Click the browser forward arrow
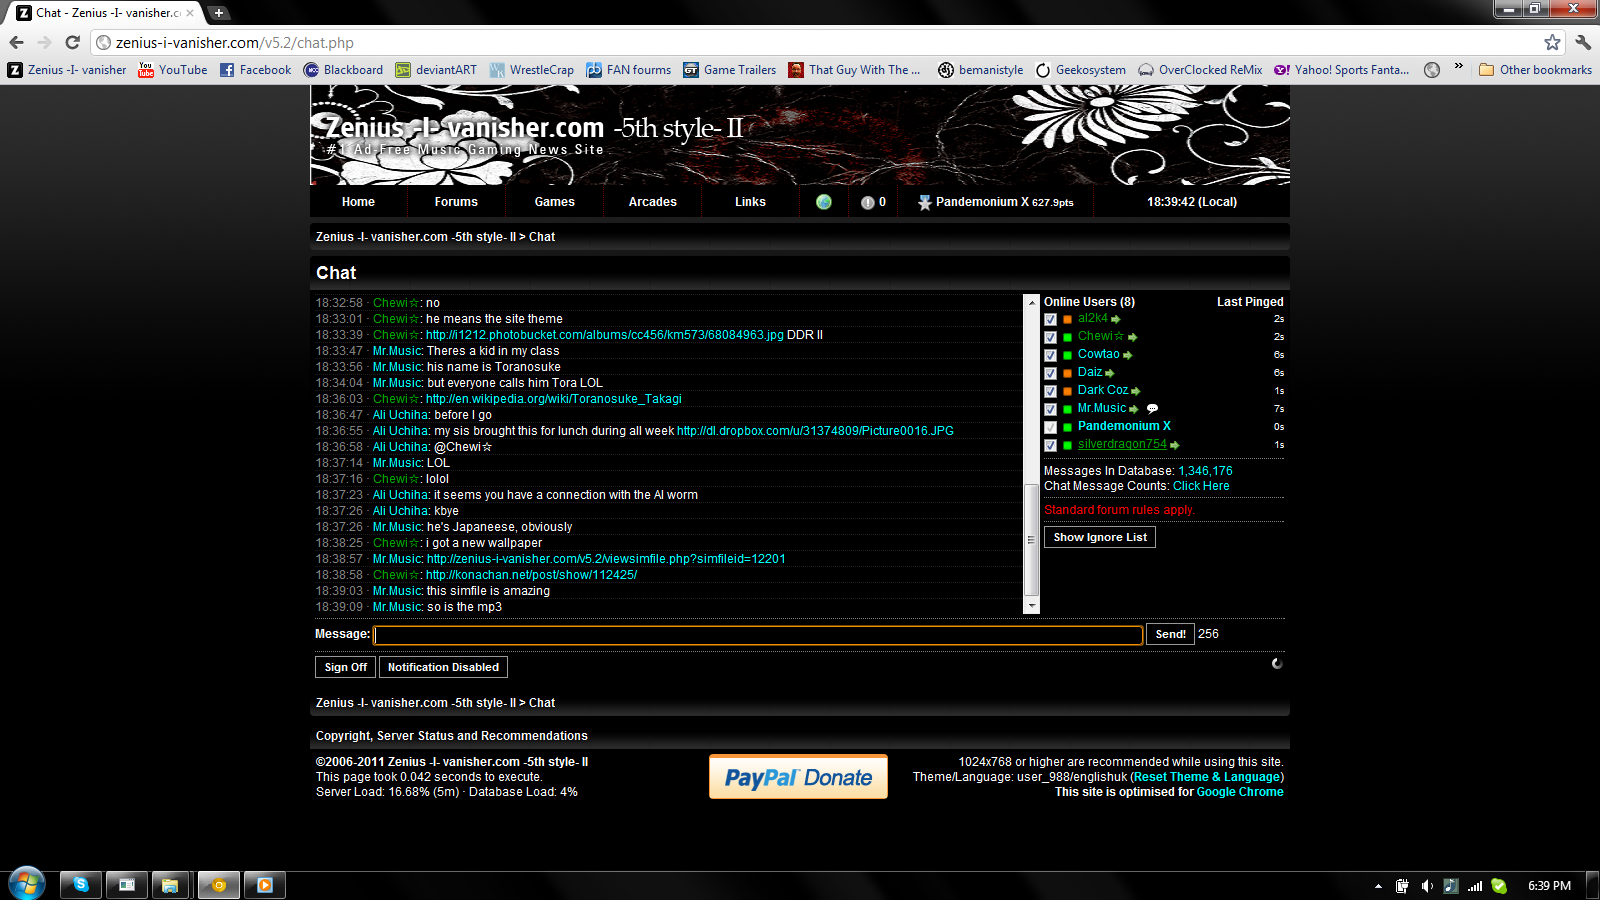 44,42
